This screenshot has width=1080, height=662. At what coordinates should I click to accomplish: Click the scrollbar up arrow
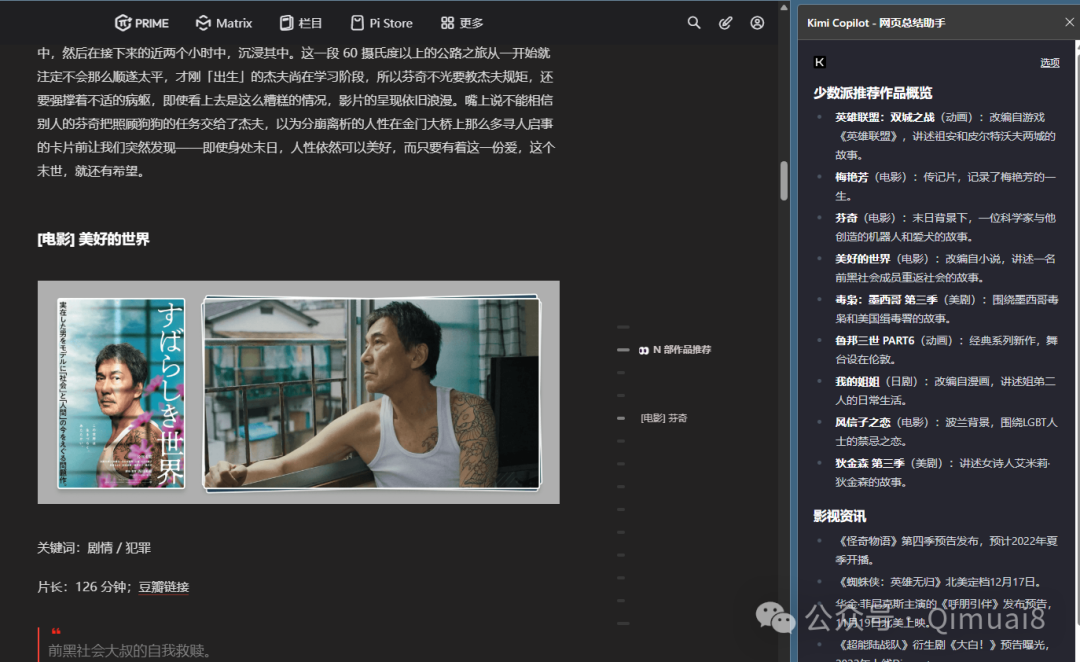[784, 8]
